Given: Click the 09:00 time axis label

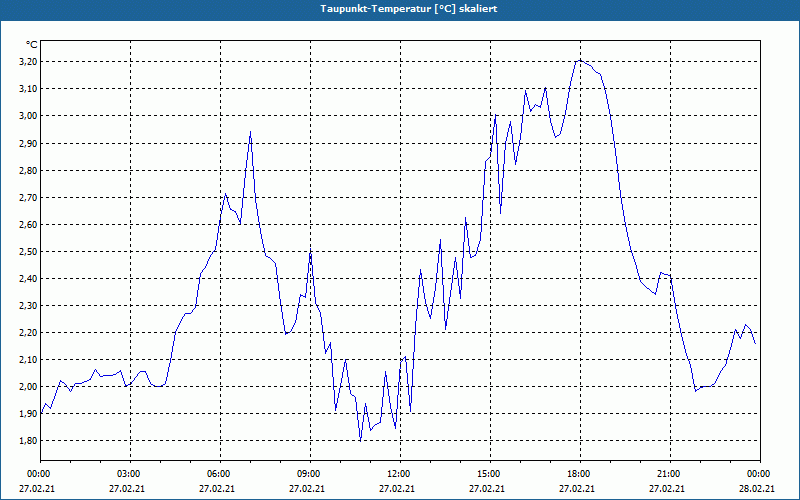Looking at the screenshot, I should [310, 474].
